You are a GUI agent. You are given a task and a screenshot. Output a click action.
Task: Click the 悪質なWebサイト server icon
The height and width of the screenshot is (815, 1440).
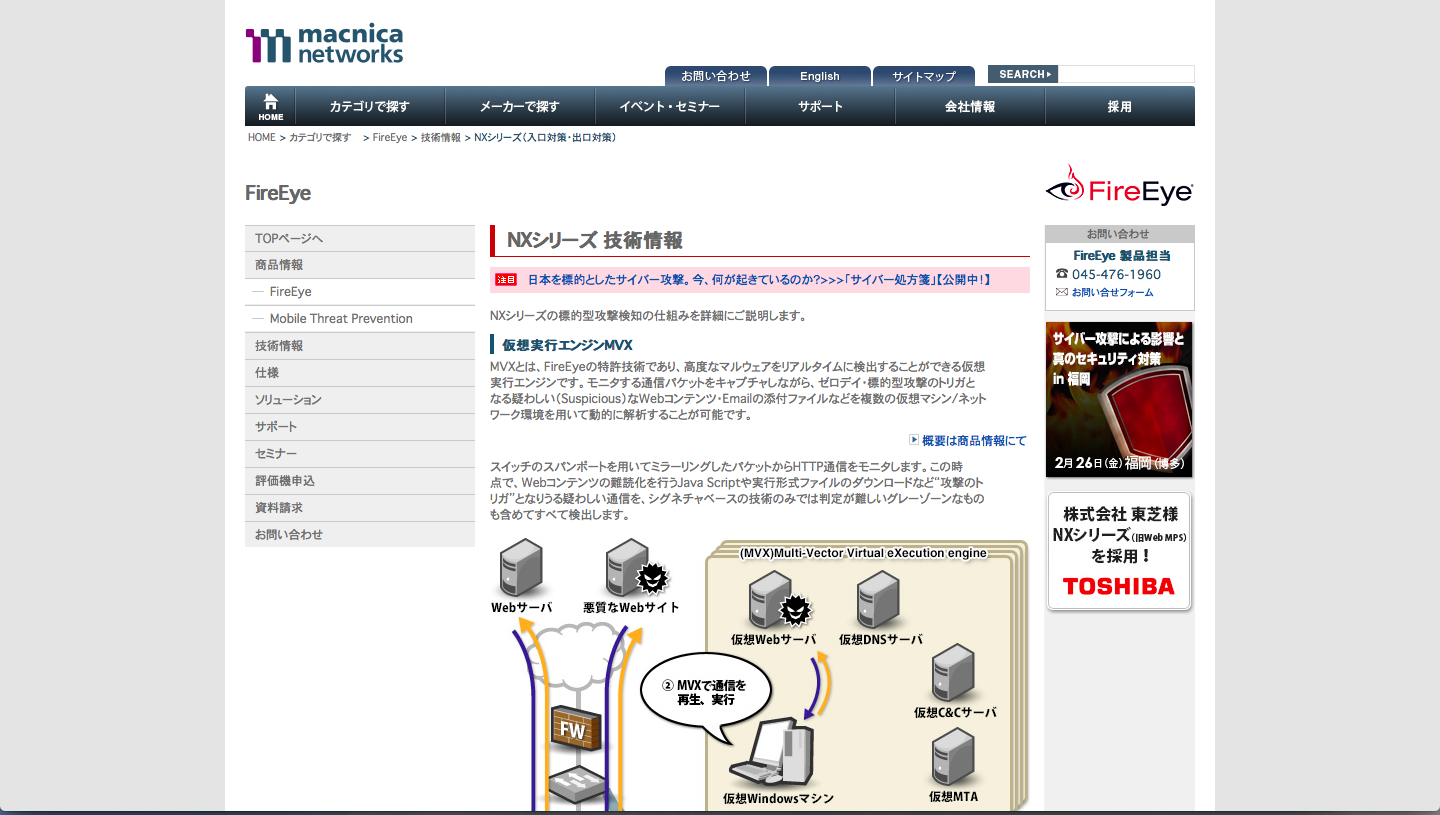(x=636, y=567)
